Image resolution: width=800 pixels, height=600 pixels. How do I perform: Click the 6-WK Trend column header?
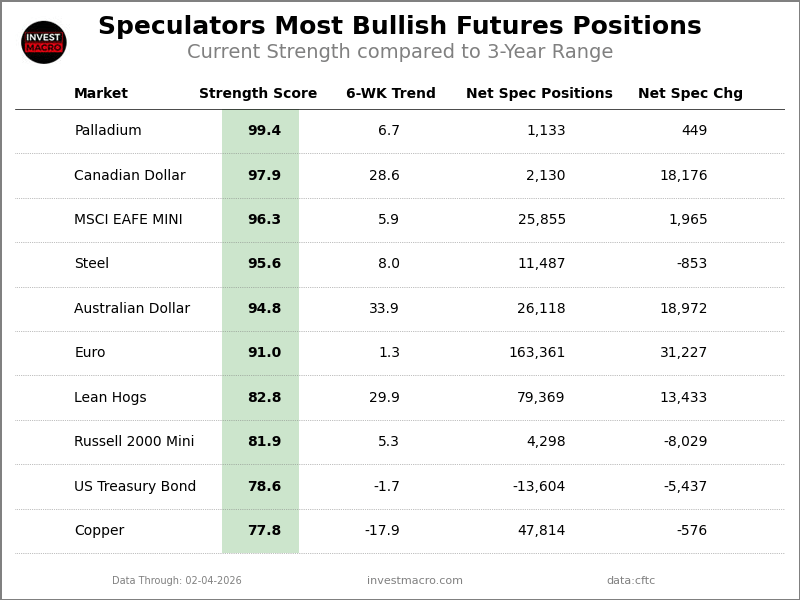click(391, 94)
